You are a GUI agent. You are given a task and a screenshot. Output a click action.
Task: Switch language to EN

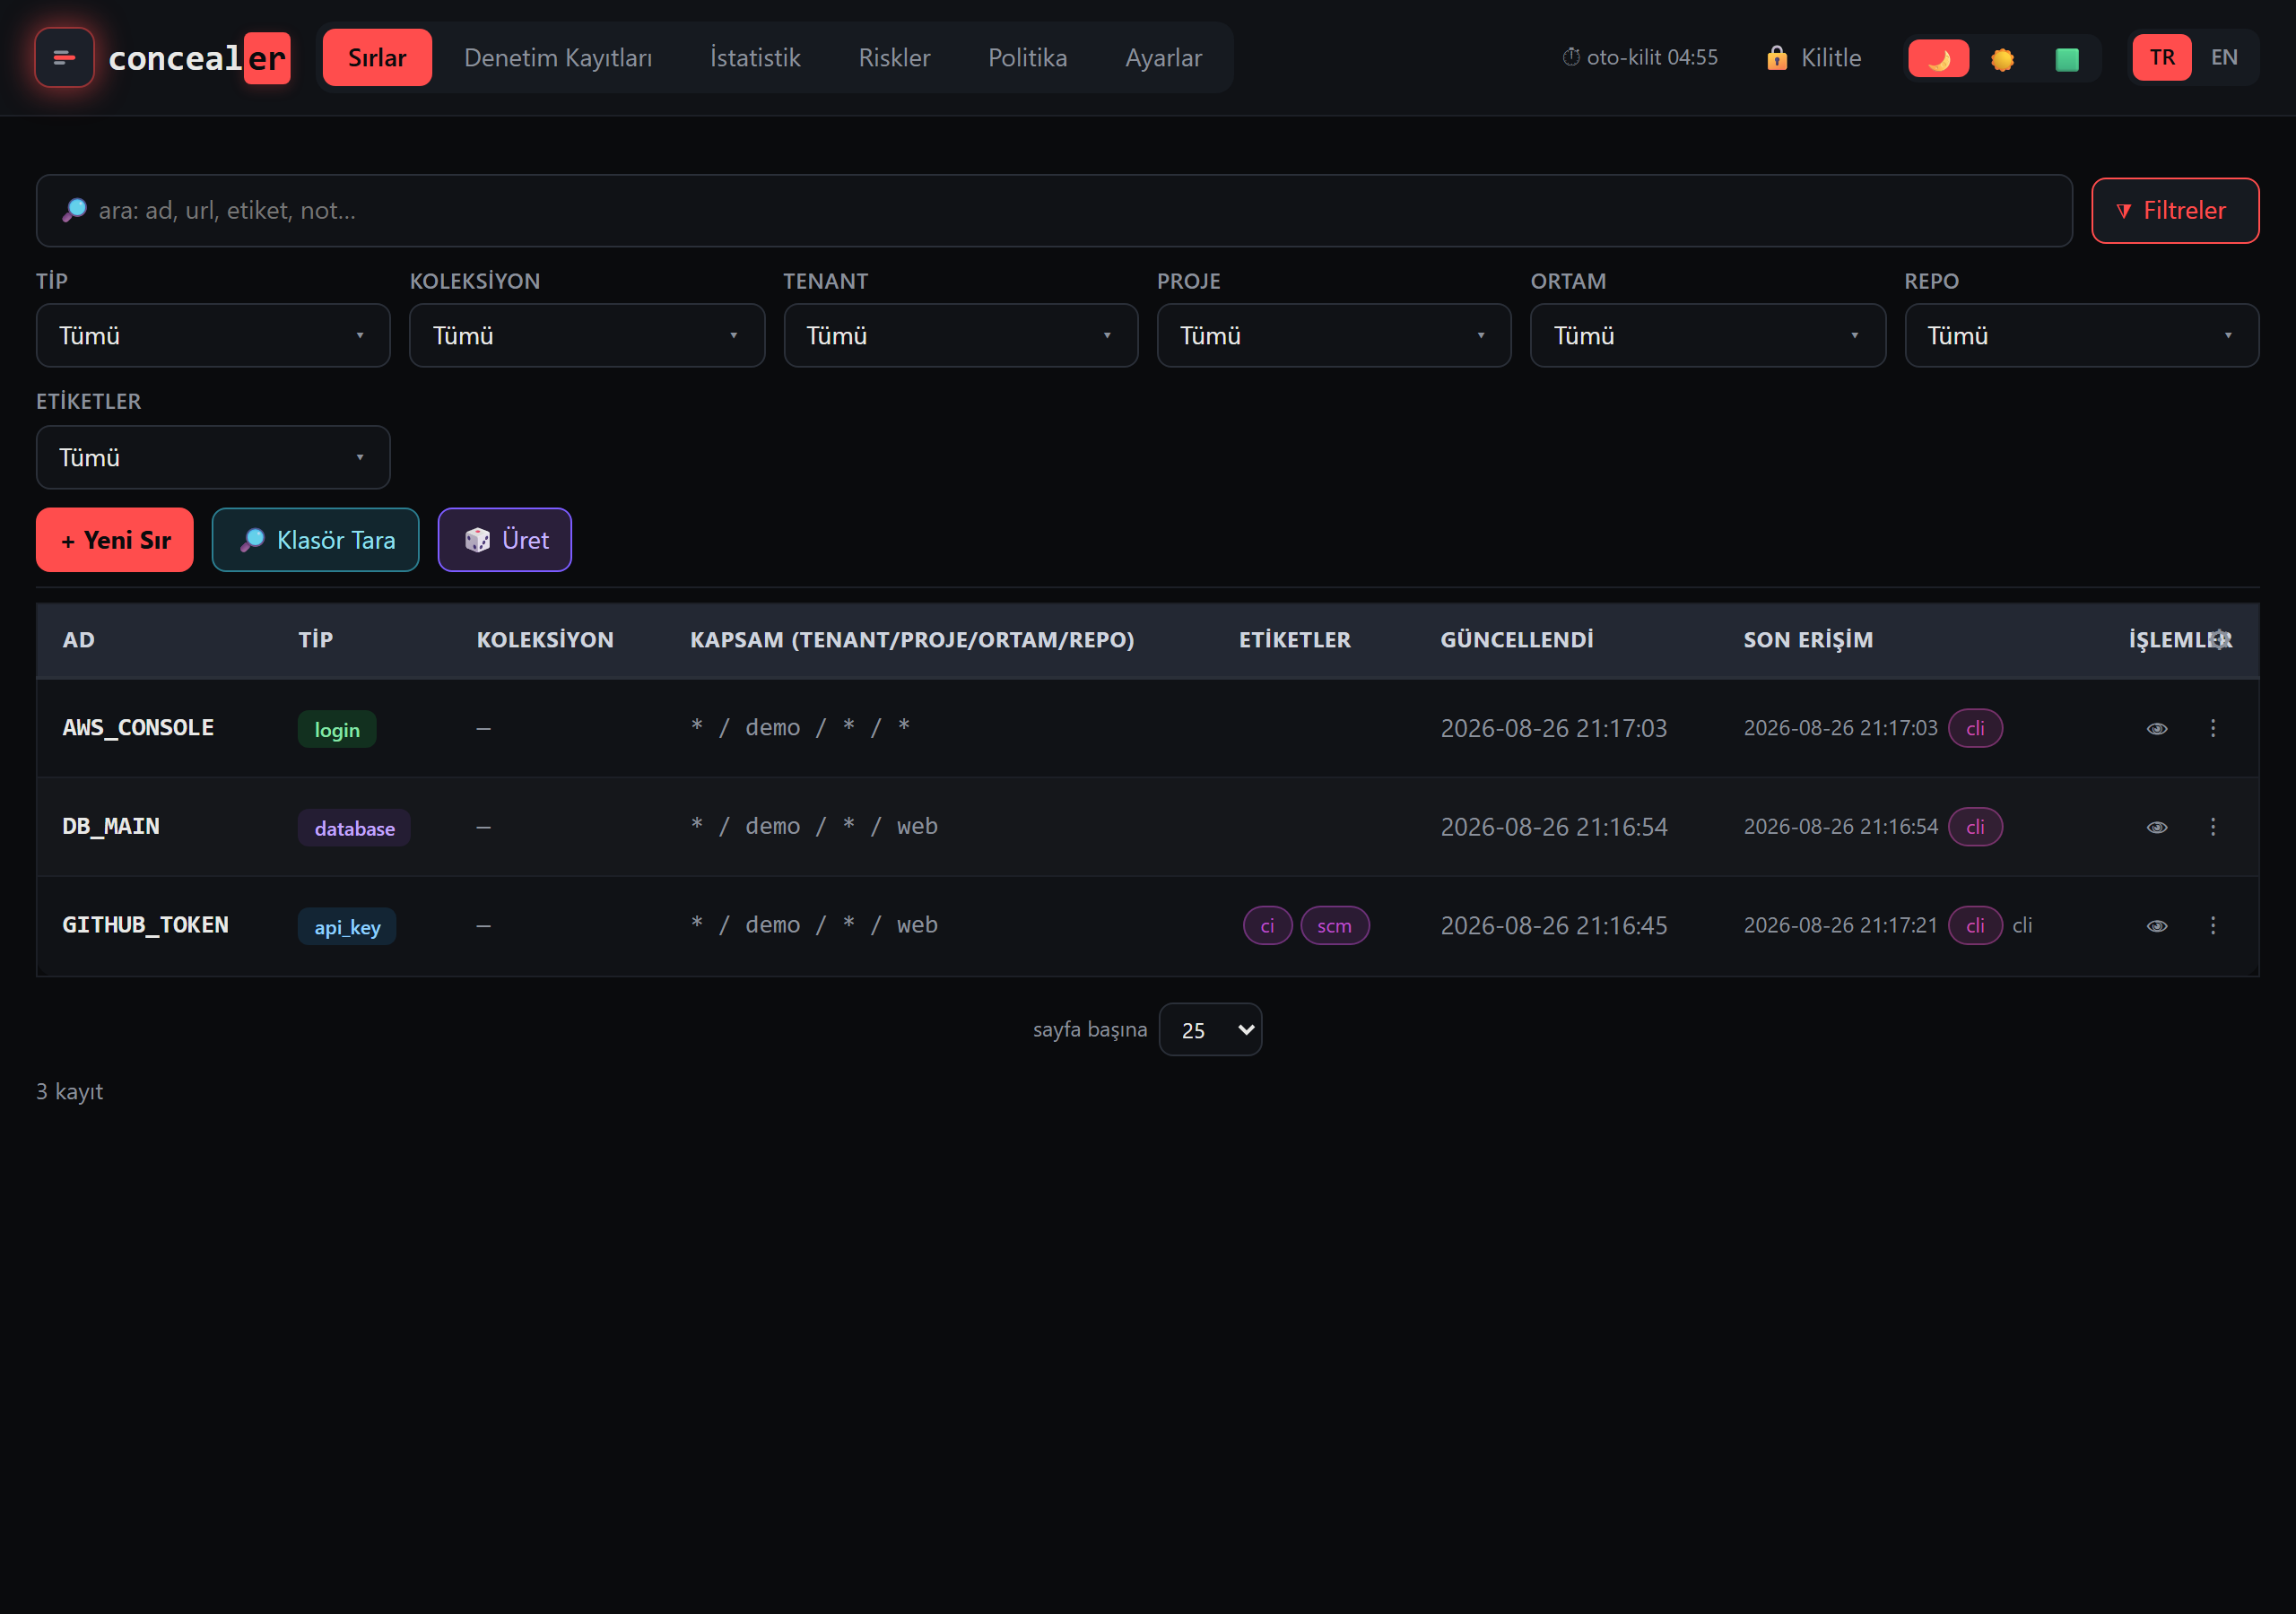pos(2224,58)
